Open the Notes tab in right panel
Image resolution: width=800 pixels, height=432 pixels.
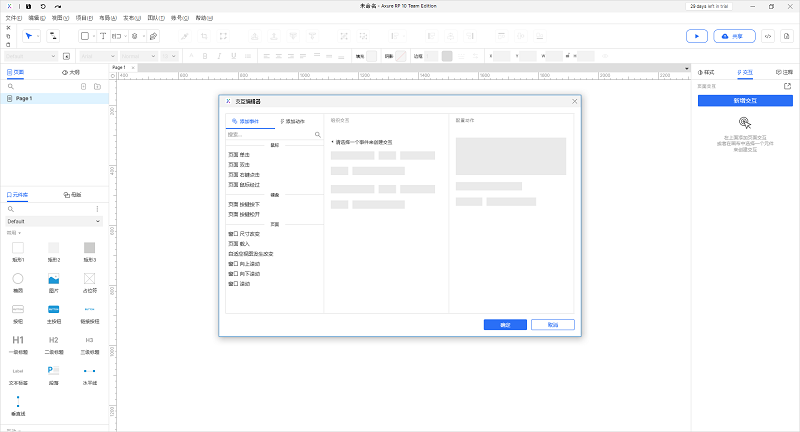pyautogui.click(x=784, y=72)
